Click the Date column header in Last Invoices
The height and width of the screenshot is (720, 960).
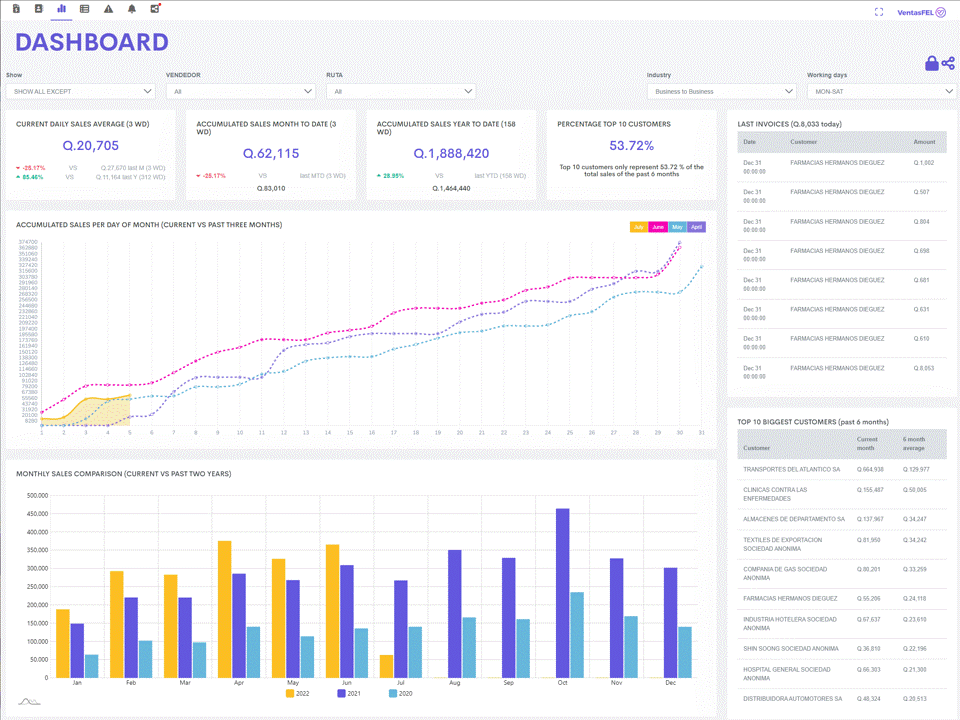pos(749,142)
